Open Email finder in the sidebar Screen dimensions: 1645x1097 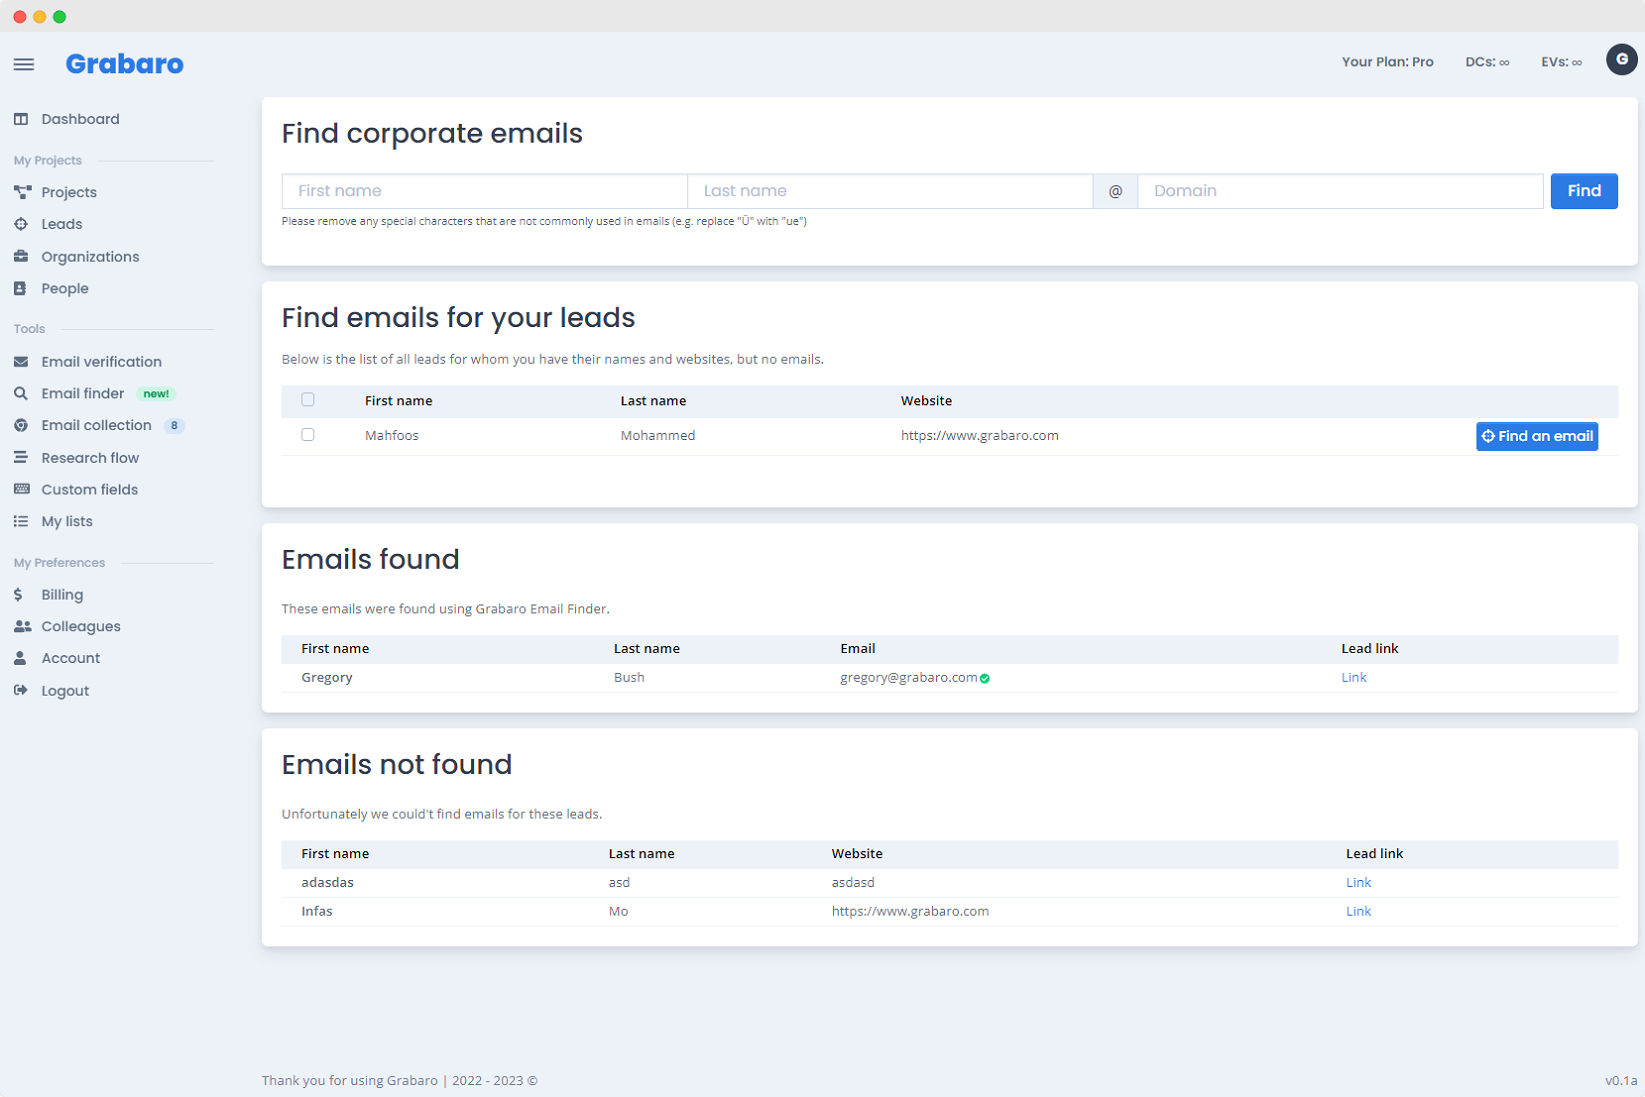tap(82, 394)
